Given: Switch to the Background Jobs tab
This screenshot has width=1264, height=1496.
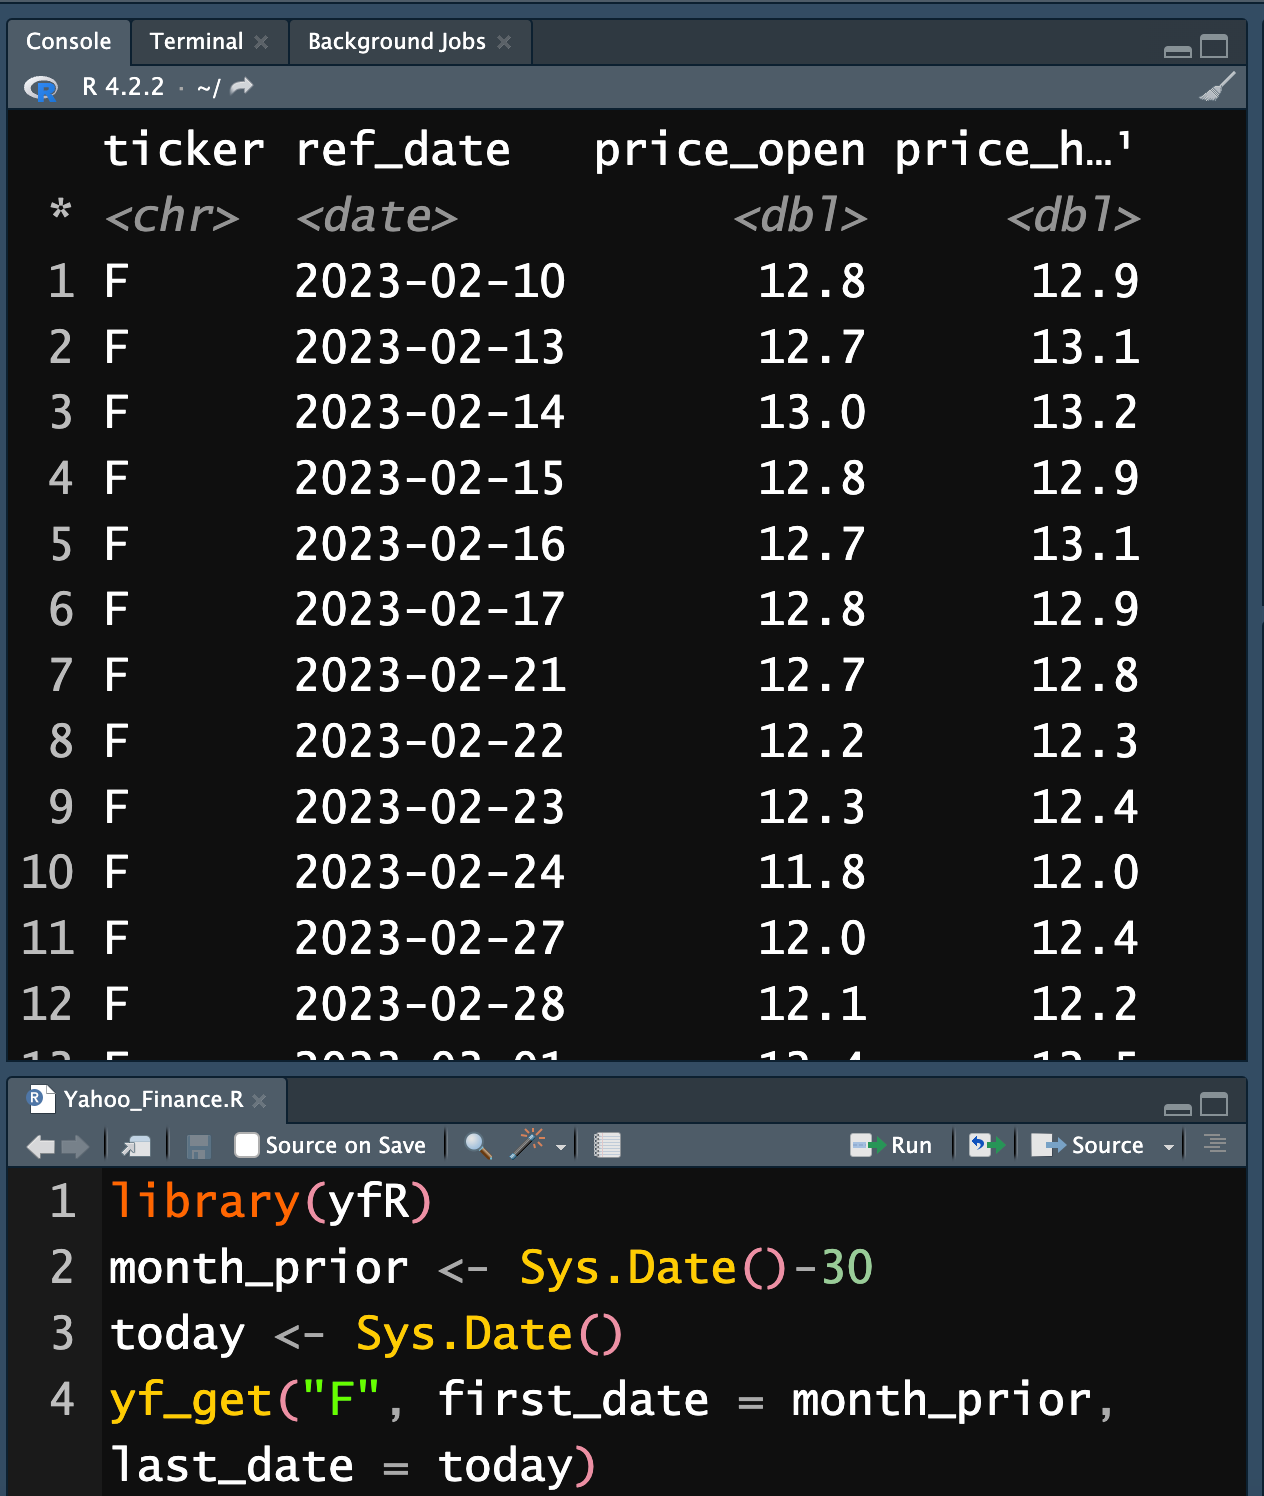Looking at the screenshot, I should [396, 41].
